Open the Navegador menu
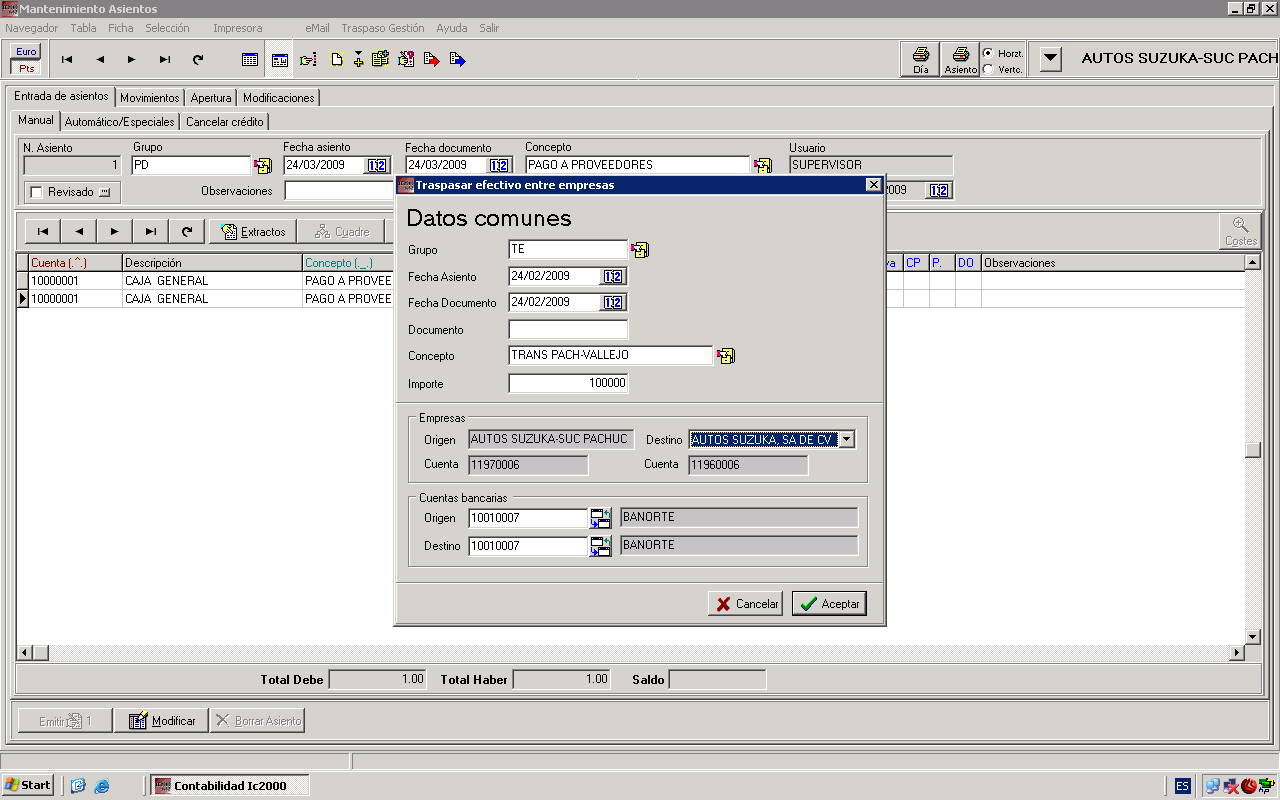Screen dimensions: 1280x800 [32, 28]
